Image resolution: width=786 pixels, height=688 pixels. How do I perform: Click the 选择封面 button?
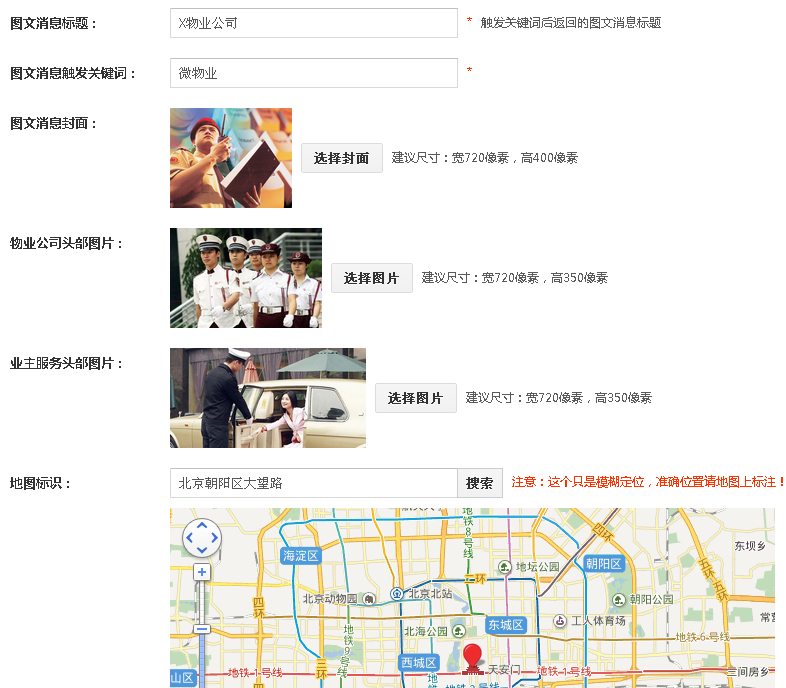click(x=341, y=158)
